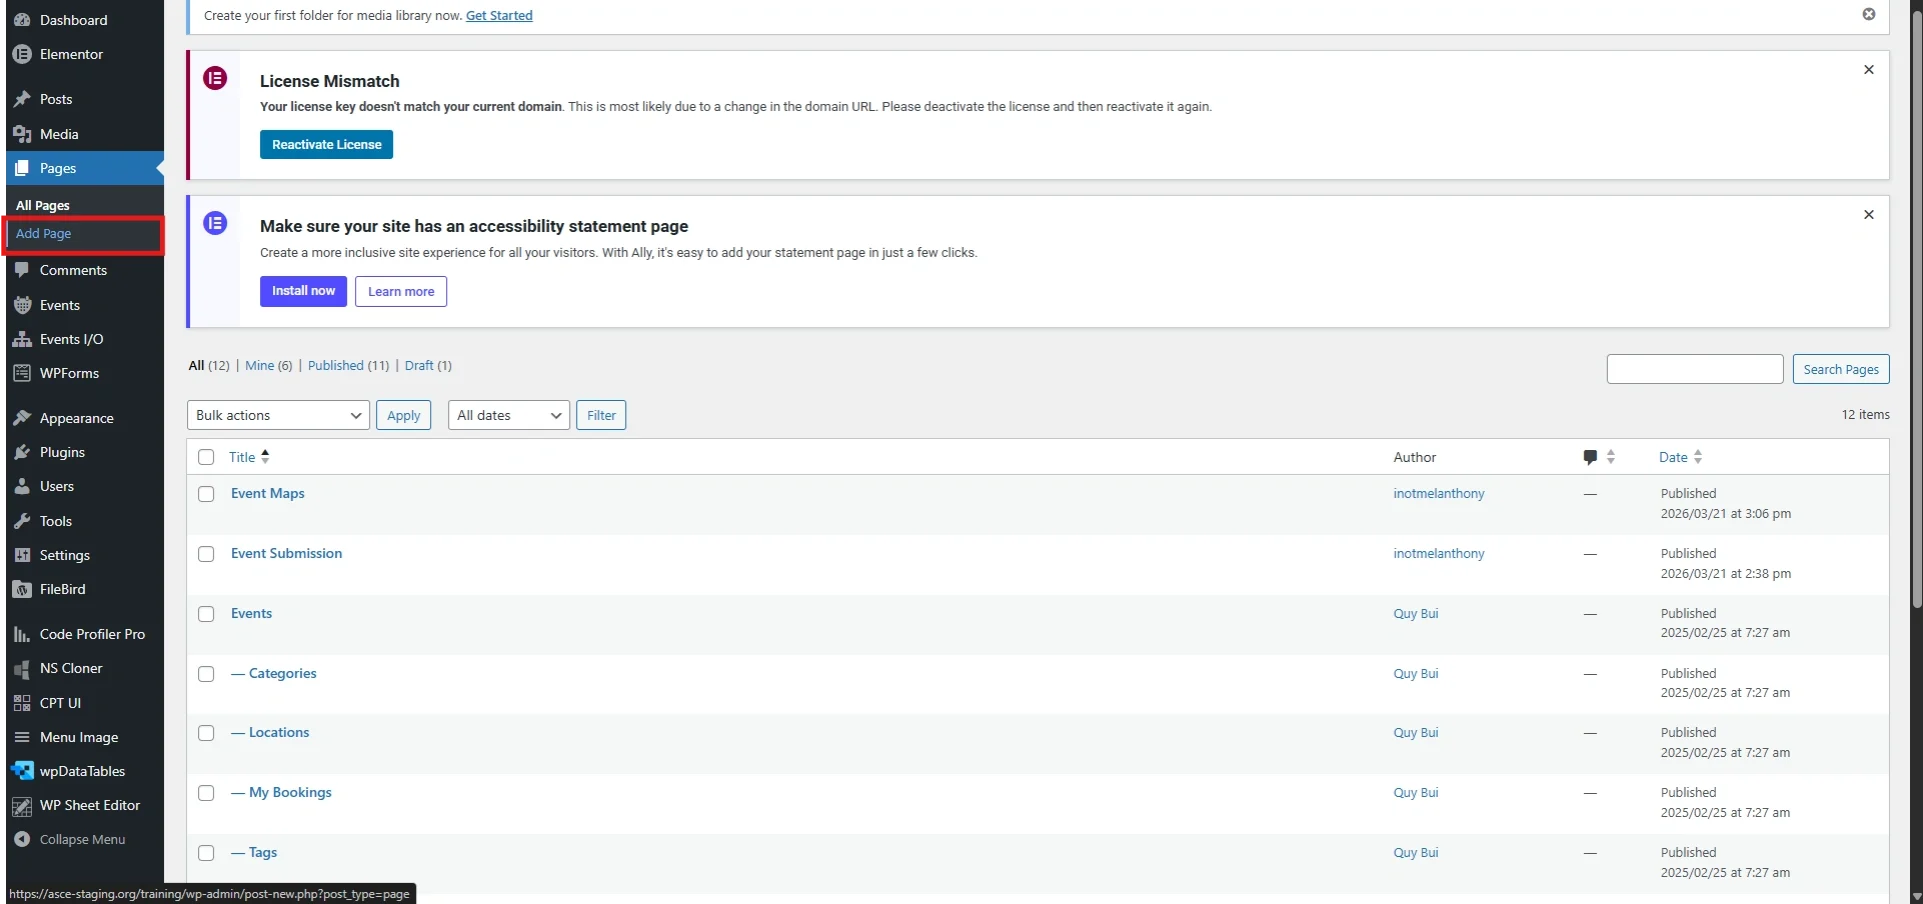Click the Events icon in sidebar
Image resolution: width=1923 pixels, height=904 pixels.
pyautogui.click(x=22, y=305)
